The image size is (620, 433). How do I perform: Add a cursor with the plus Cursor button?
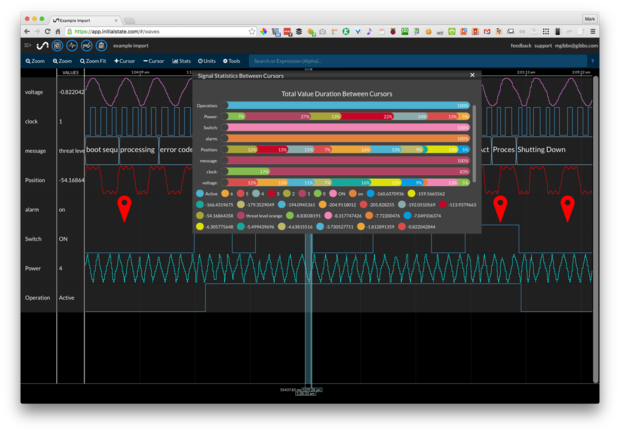tap(125, 61)
